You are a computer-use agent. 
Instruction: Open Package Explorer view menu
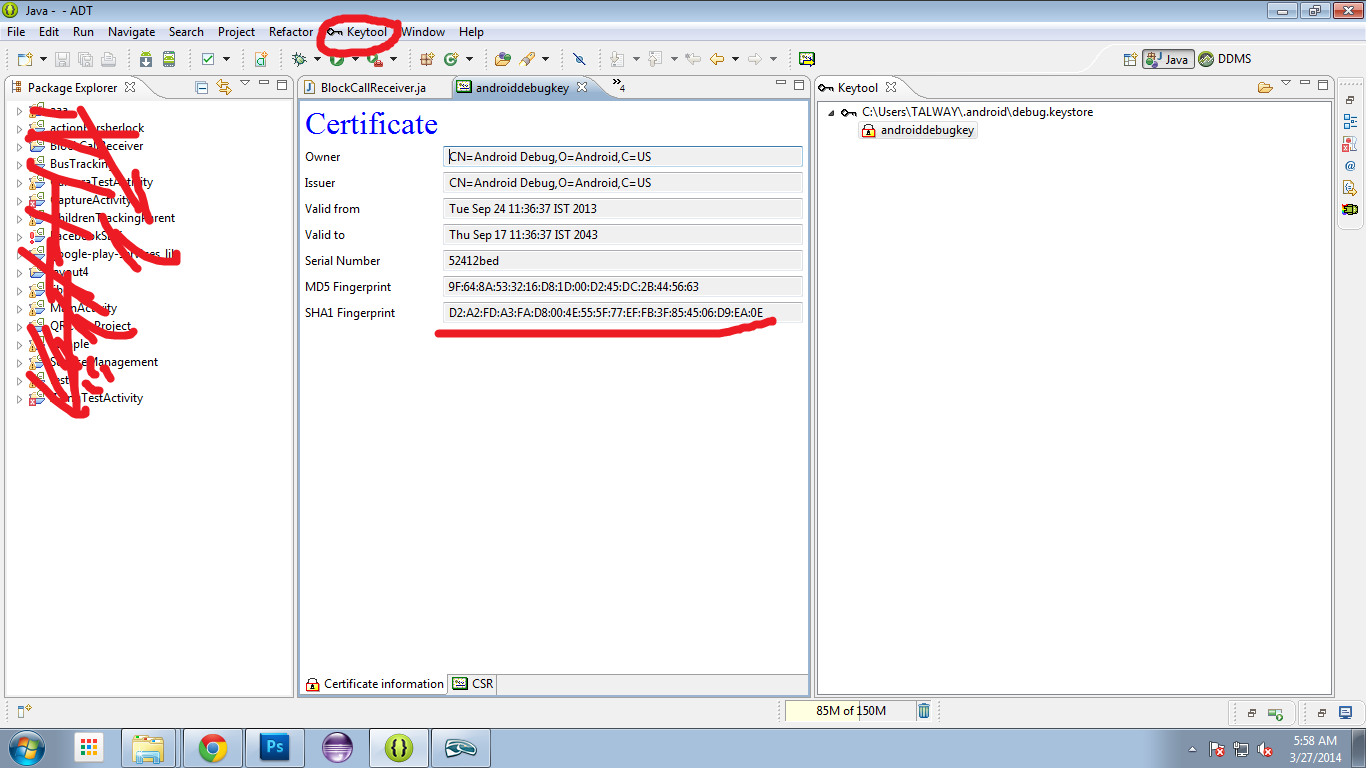(245, 85)
